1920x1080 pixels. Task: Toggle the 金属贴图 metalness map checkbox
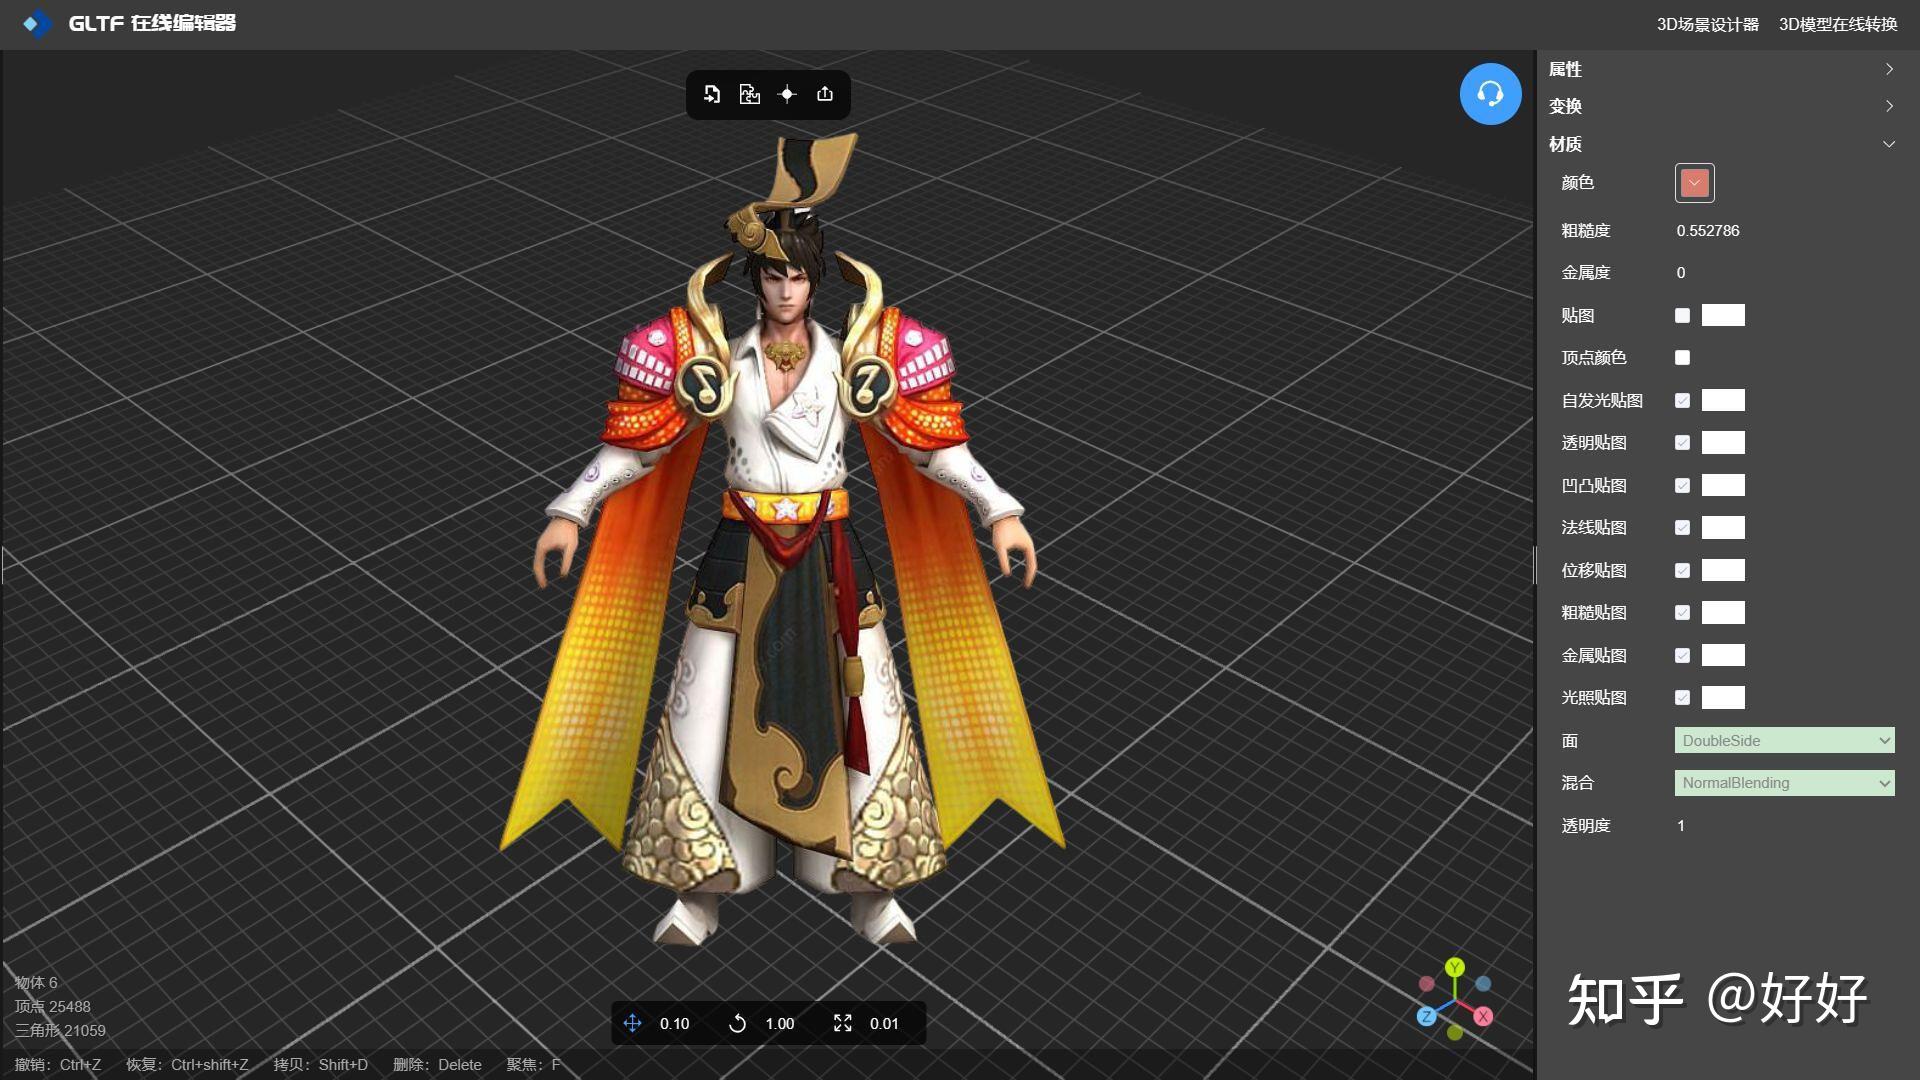1682,655
